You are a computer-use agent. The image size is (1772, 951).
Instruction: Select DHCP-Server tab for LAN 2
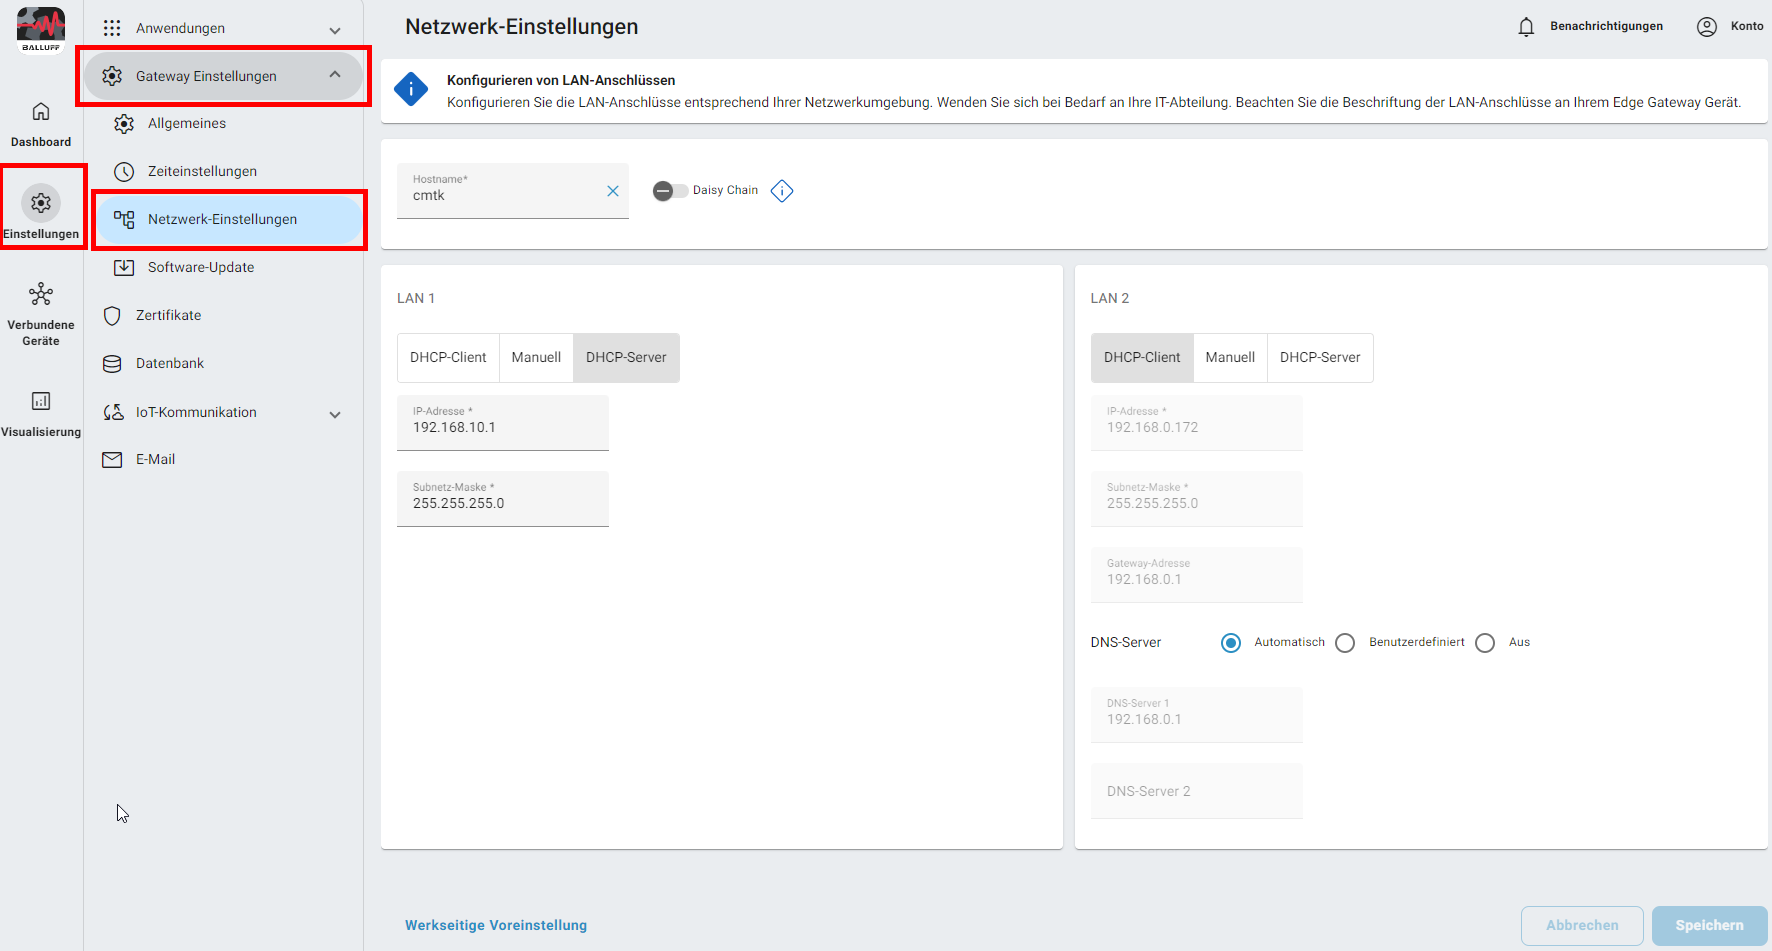(x=1319, y=358)
